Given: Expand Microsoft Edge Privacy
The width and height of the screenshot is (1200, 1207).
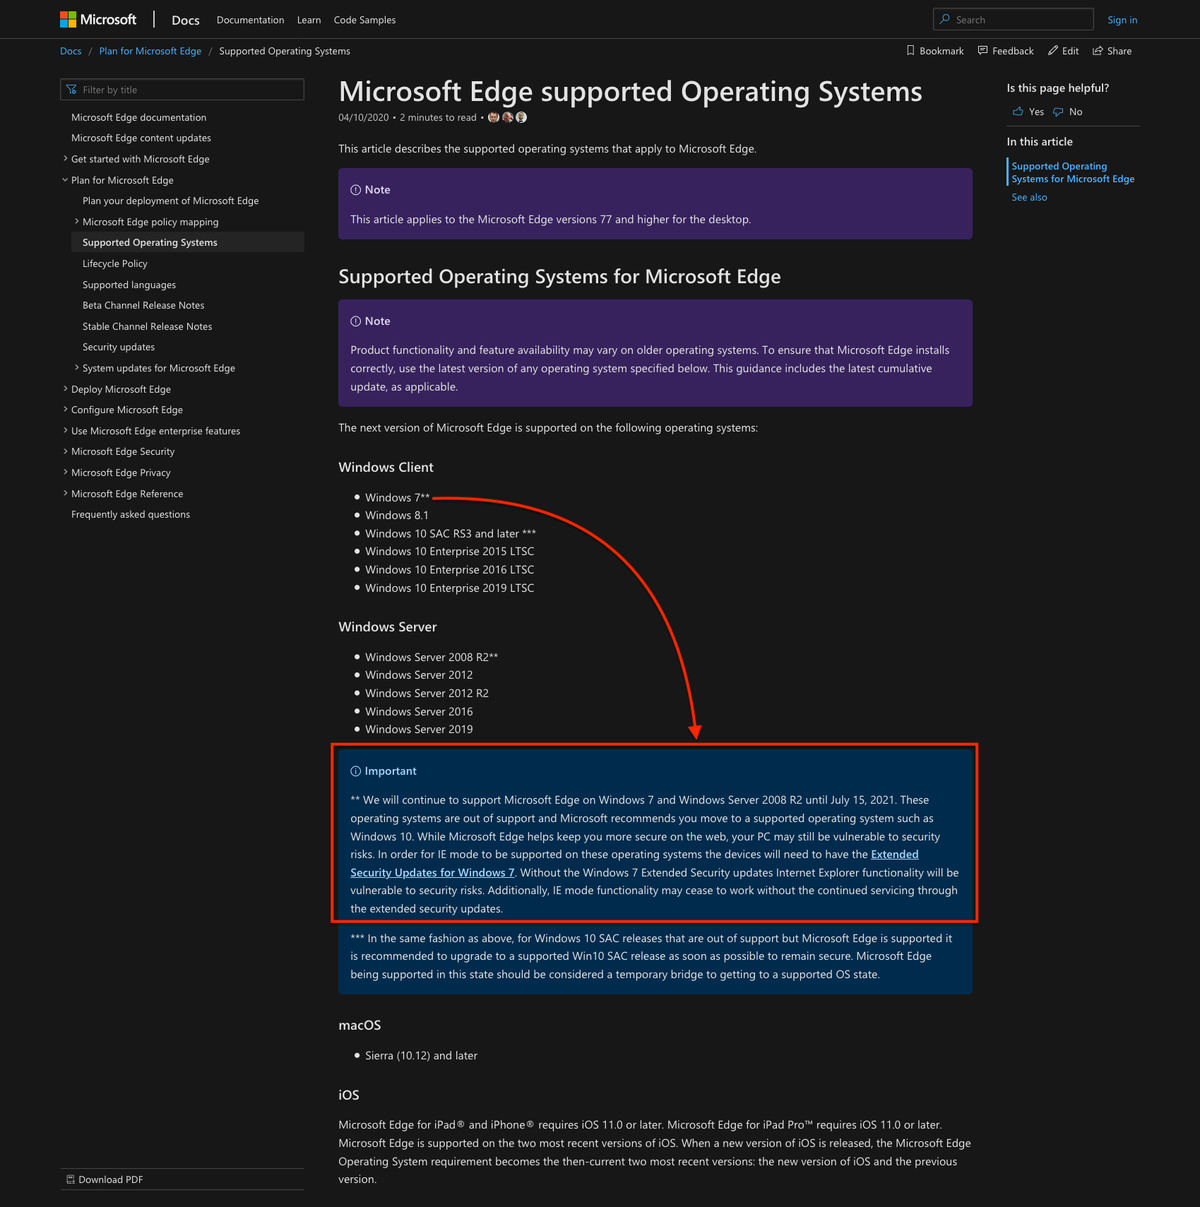Looking at the screenshot, I should (65, 472).
